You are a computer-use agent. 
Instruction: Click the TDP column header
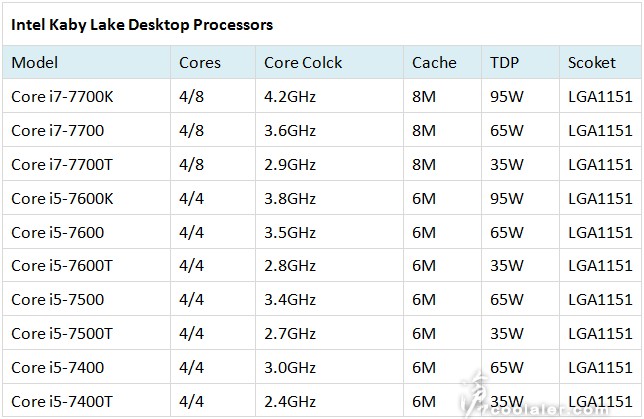505,63
